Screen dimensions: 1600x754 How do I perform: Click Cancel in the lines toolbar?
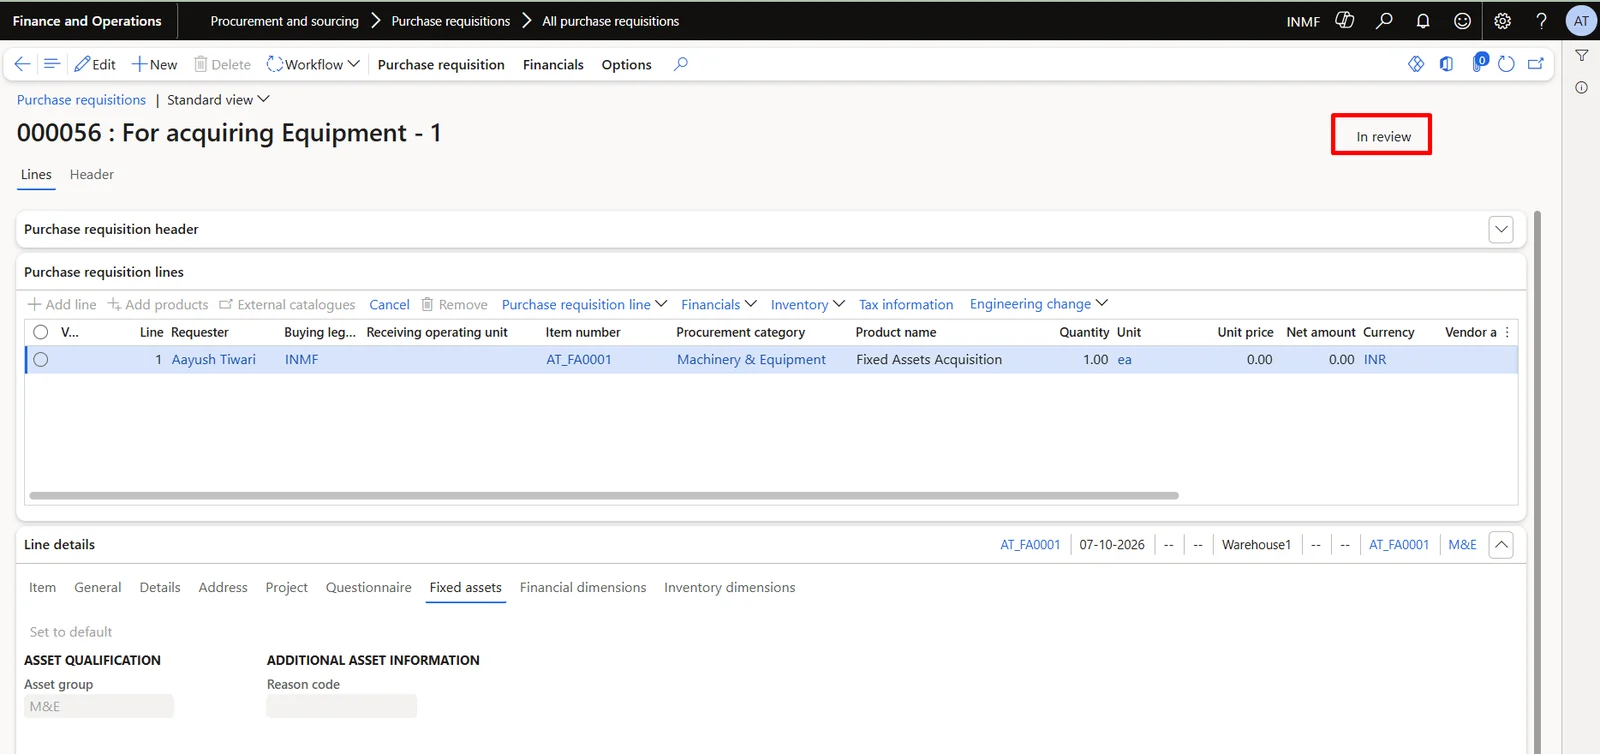389,304
